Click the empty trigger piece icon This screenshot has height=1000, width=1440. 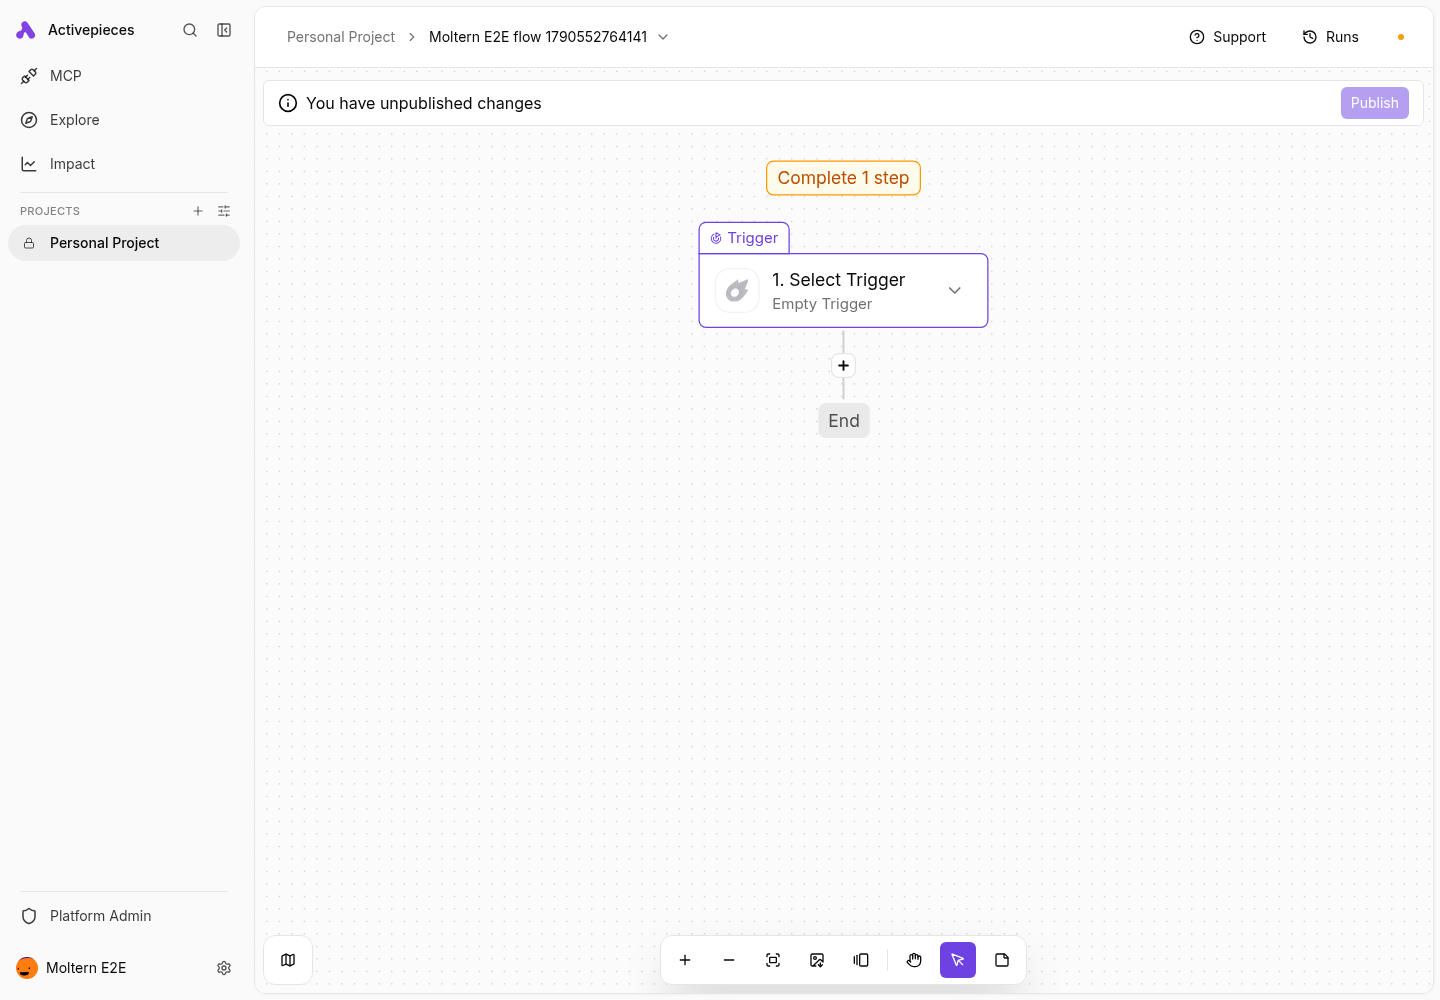tap(737, 291)
